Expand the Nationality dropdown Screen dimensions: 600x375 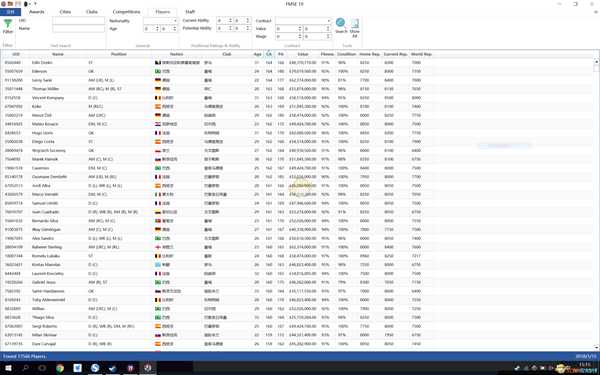[175, 21]
